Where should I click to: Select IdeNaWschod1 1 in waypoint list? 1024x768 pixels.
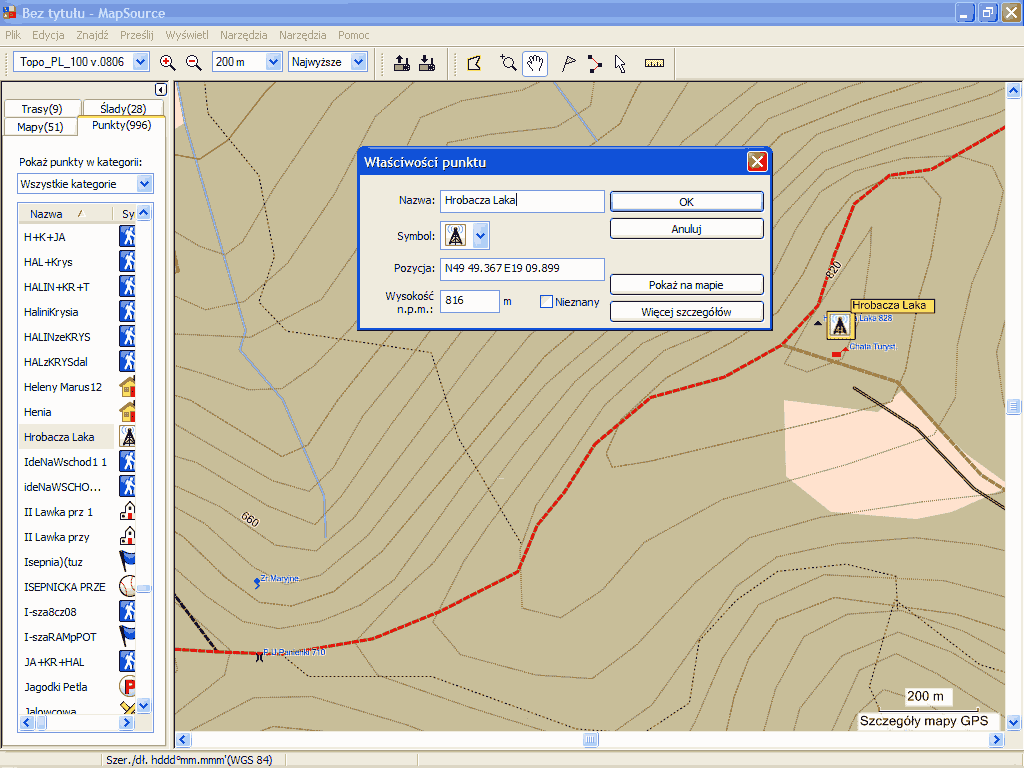tap(65, 462)
